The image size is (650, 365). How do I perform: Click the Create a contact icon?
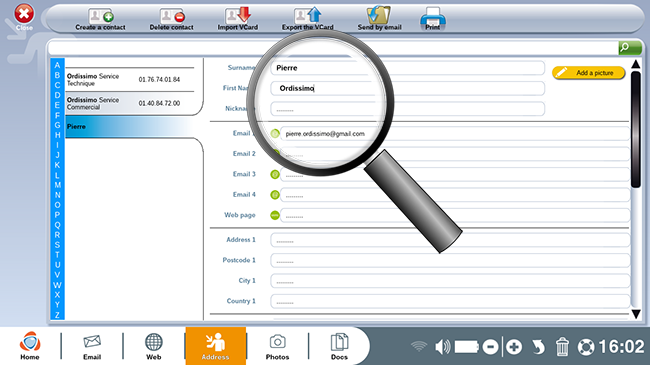coord(101,16)
